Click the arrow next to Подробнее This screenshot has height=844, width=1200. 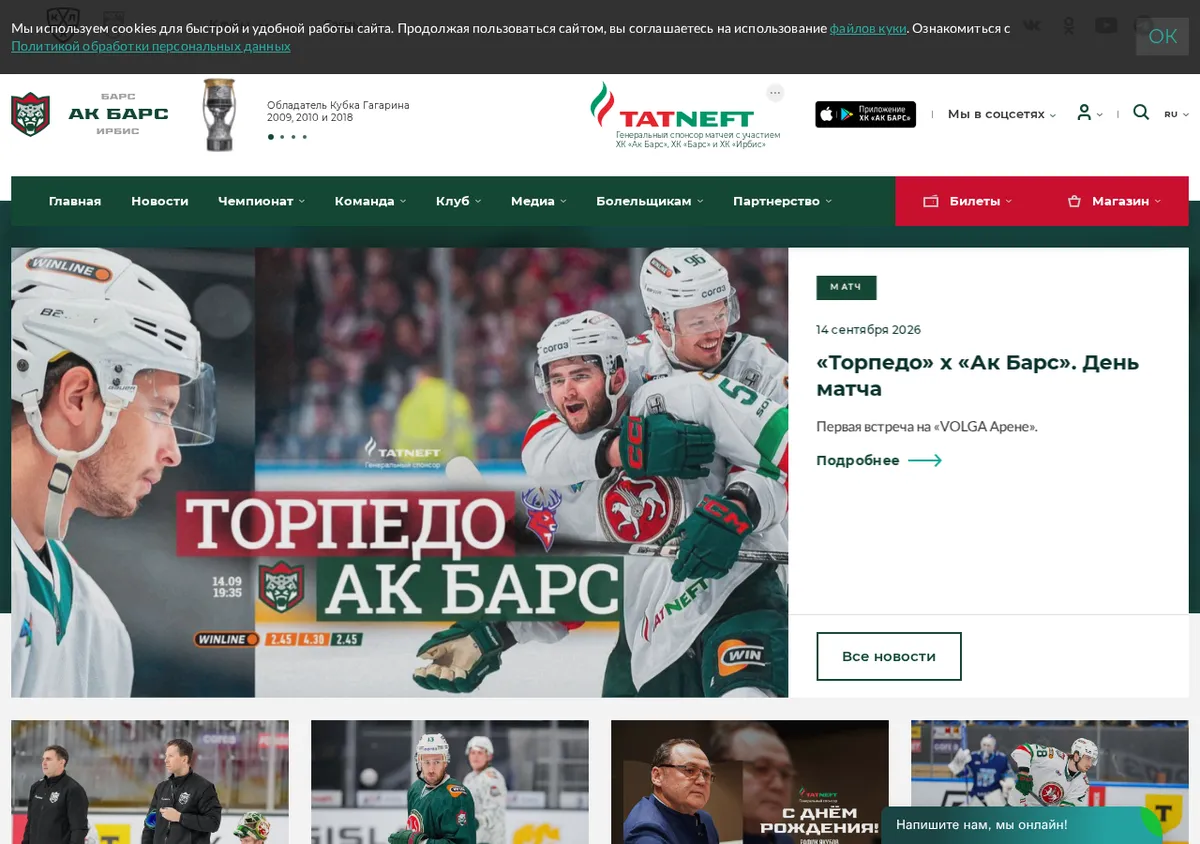(x=925, y=461)
